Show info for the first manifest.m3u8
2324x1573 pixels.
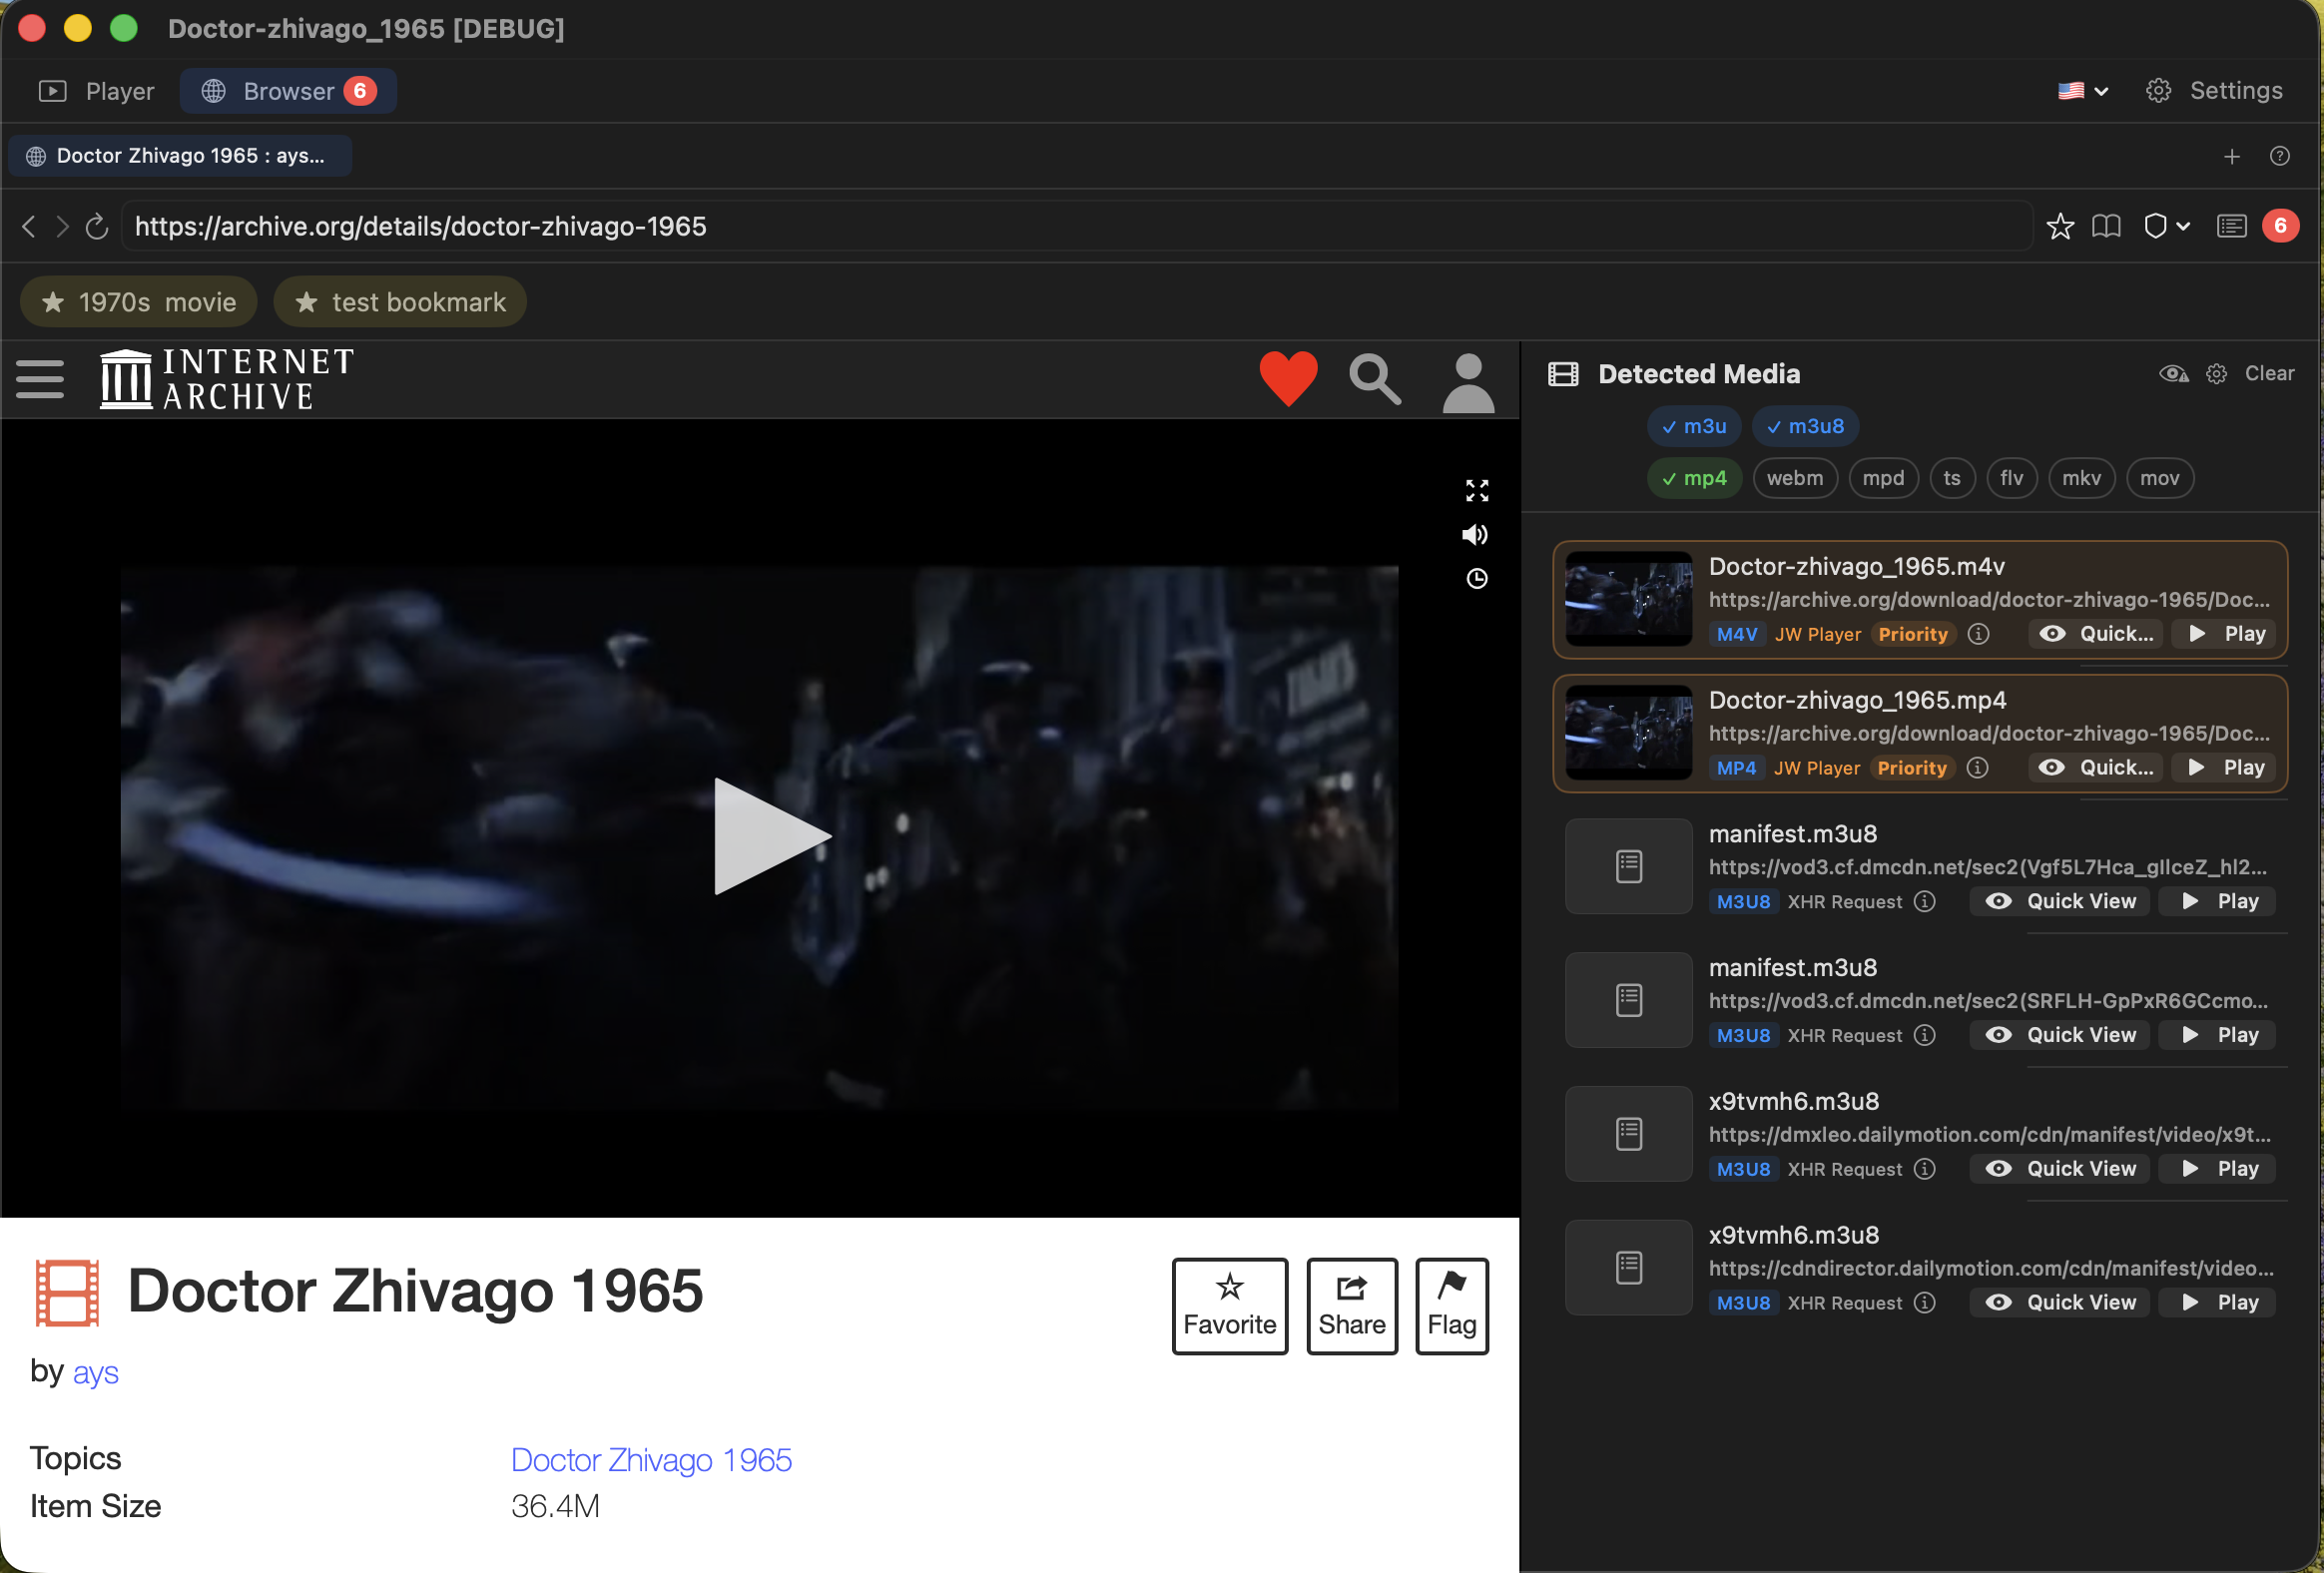point(1924,902)
